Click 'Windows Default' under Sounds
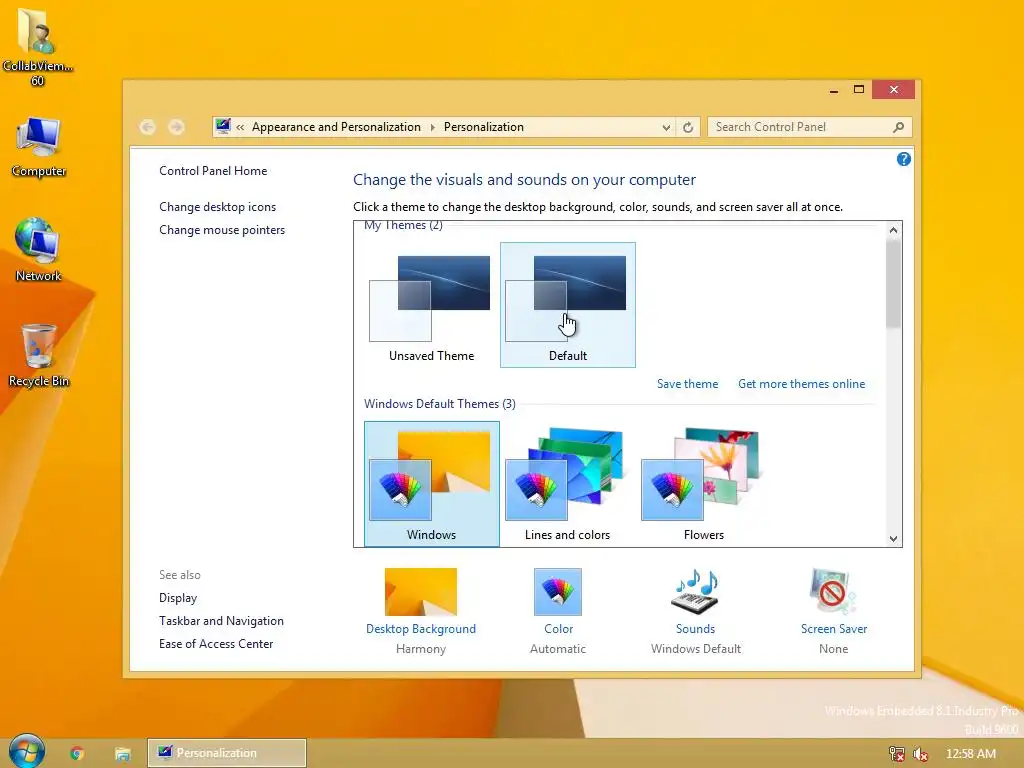Image resolution: width=1024 pixels, height=768 pixels. (x=696, y=649)
